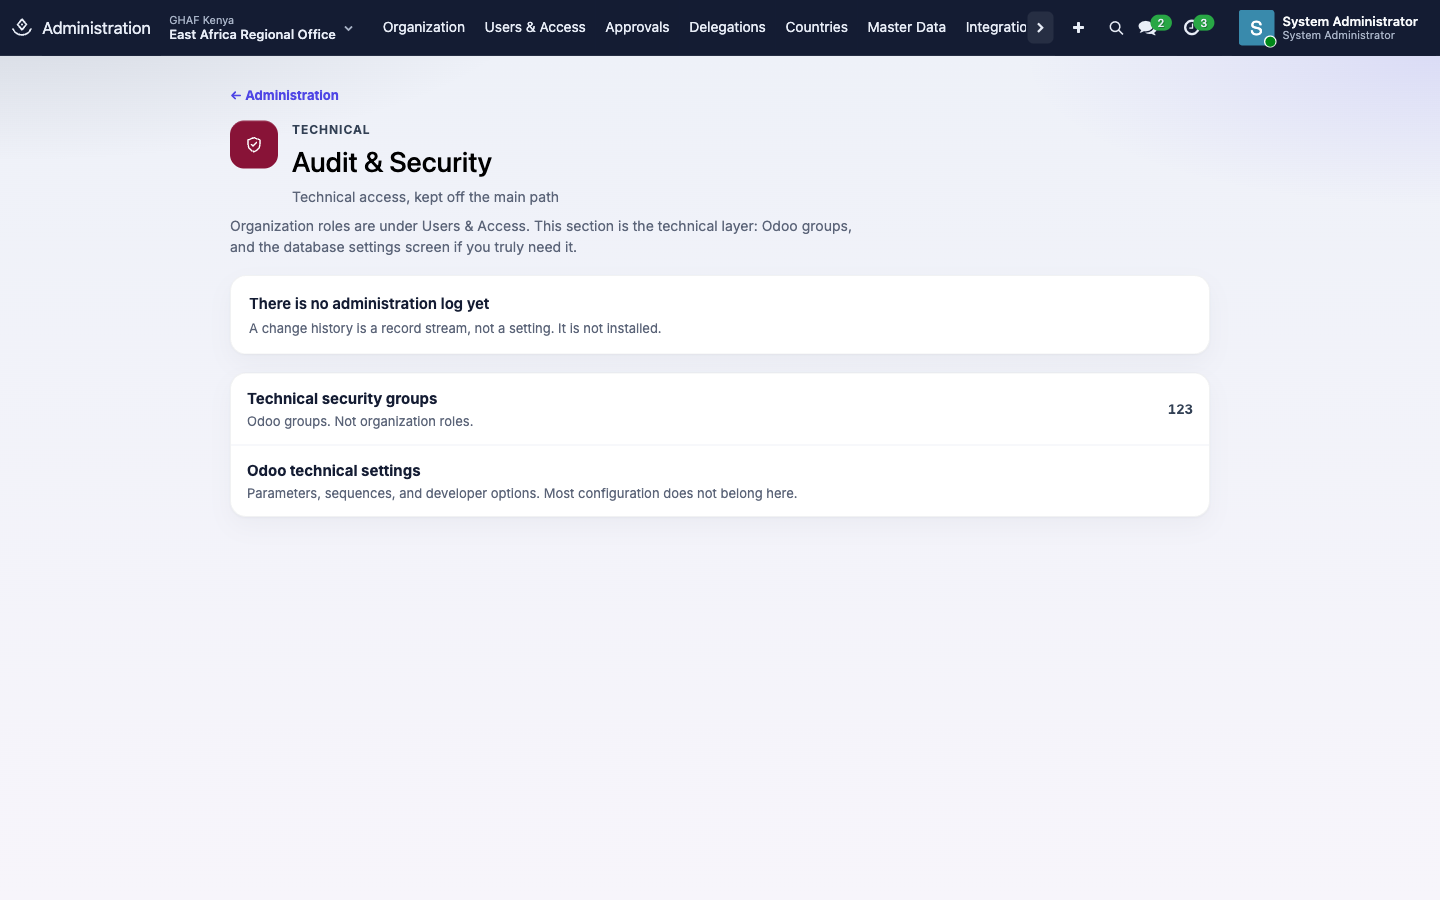Click the 'Technical access, kept off the main path' subtitle

(x=425, y=197)
